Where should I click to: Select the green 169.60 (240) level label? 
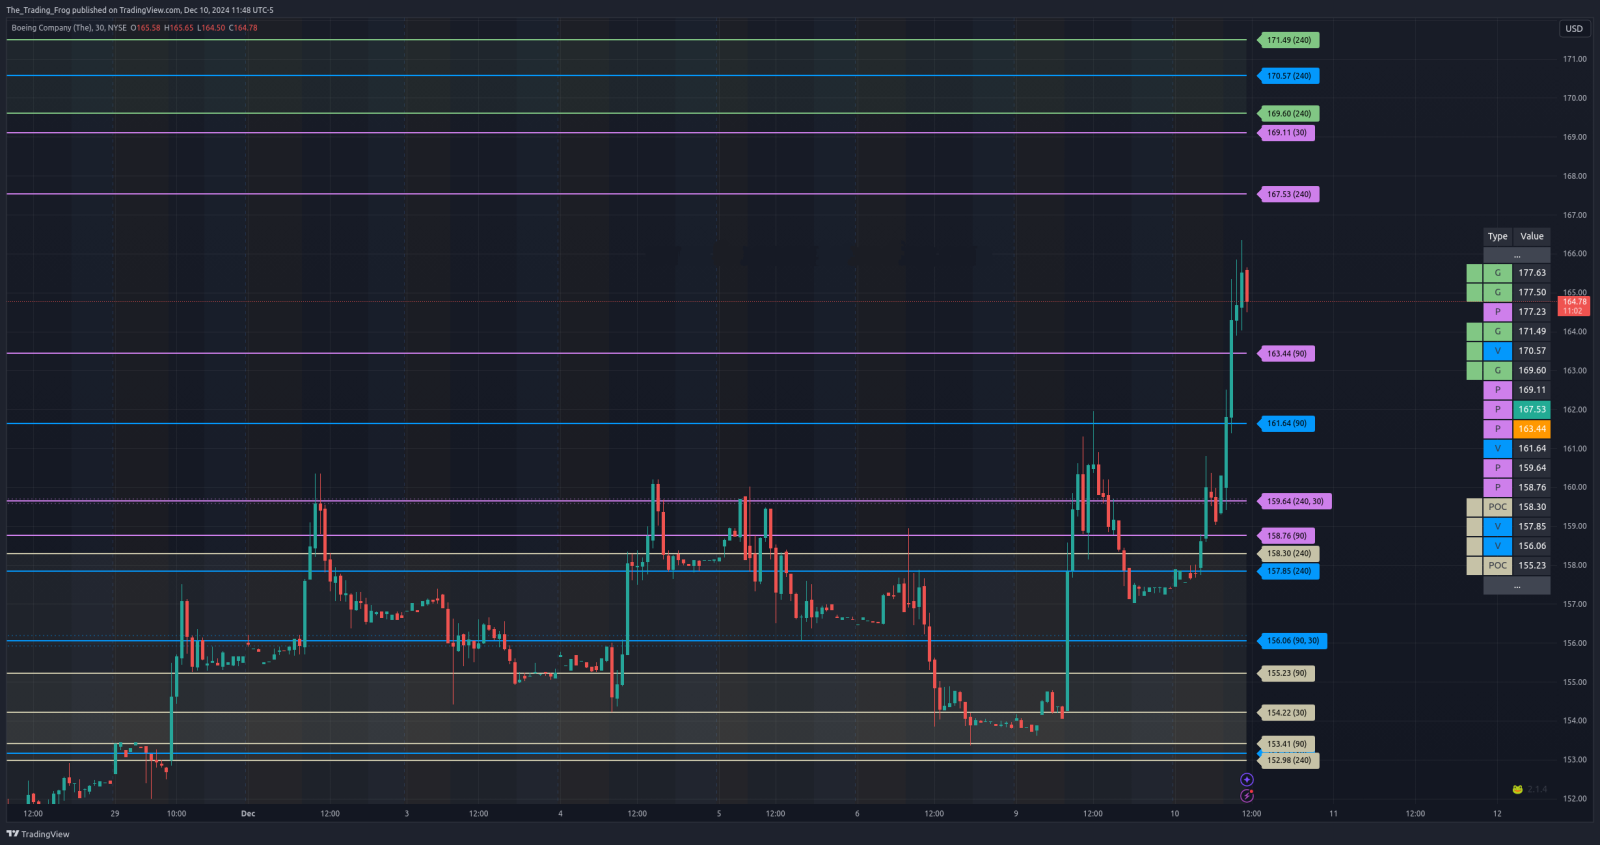1288,114
